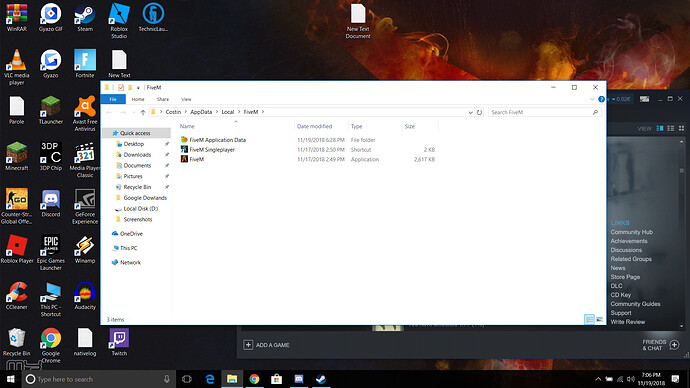Select the Recycle Bin desktop icon
The image size is (690, 388).
[x=17, y=342]
